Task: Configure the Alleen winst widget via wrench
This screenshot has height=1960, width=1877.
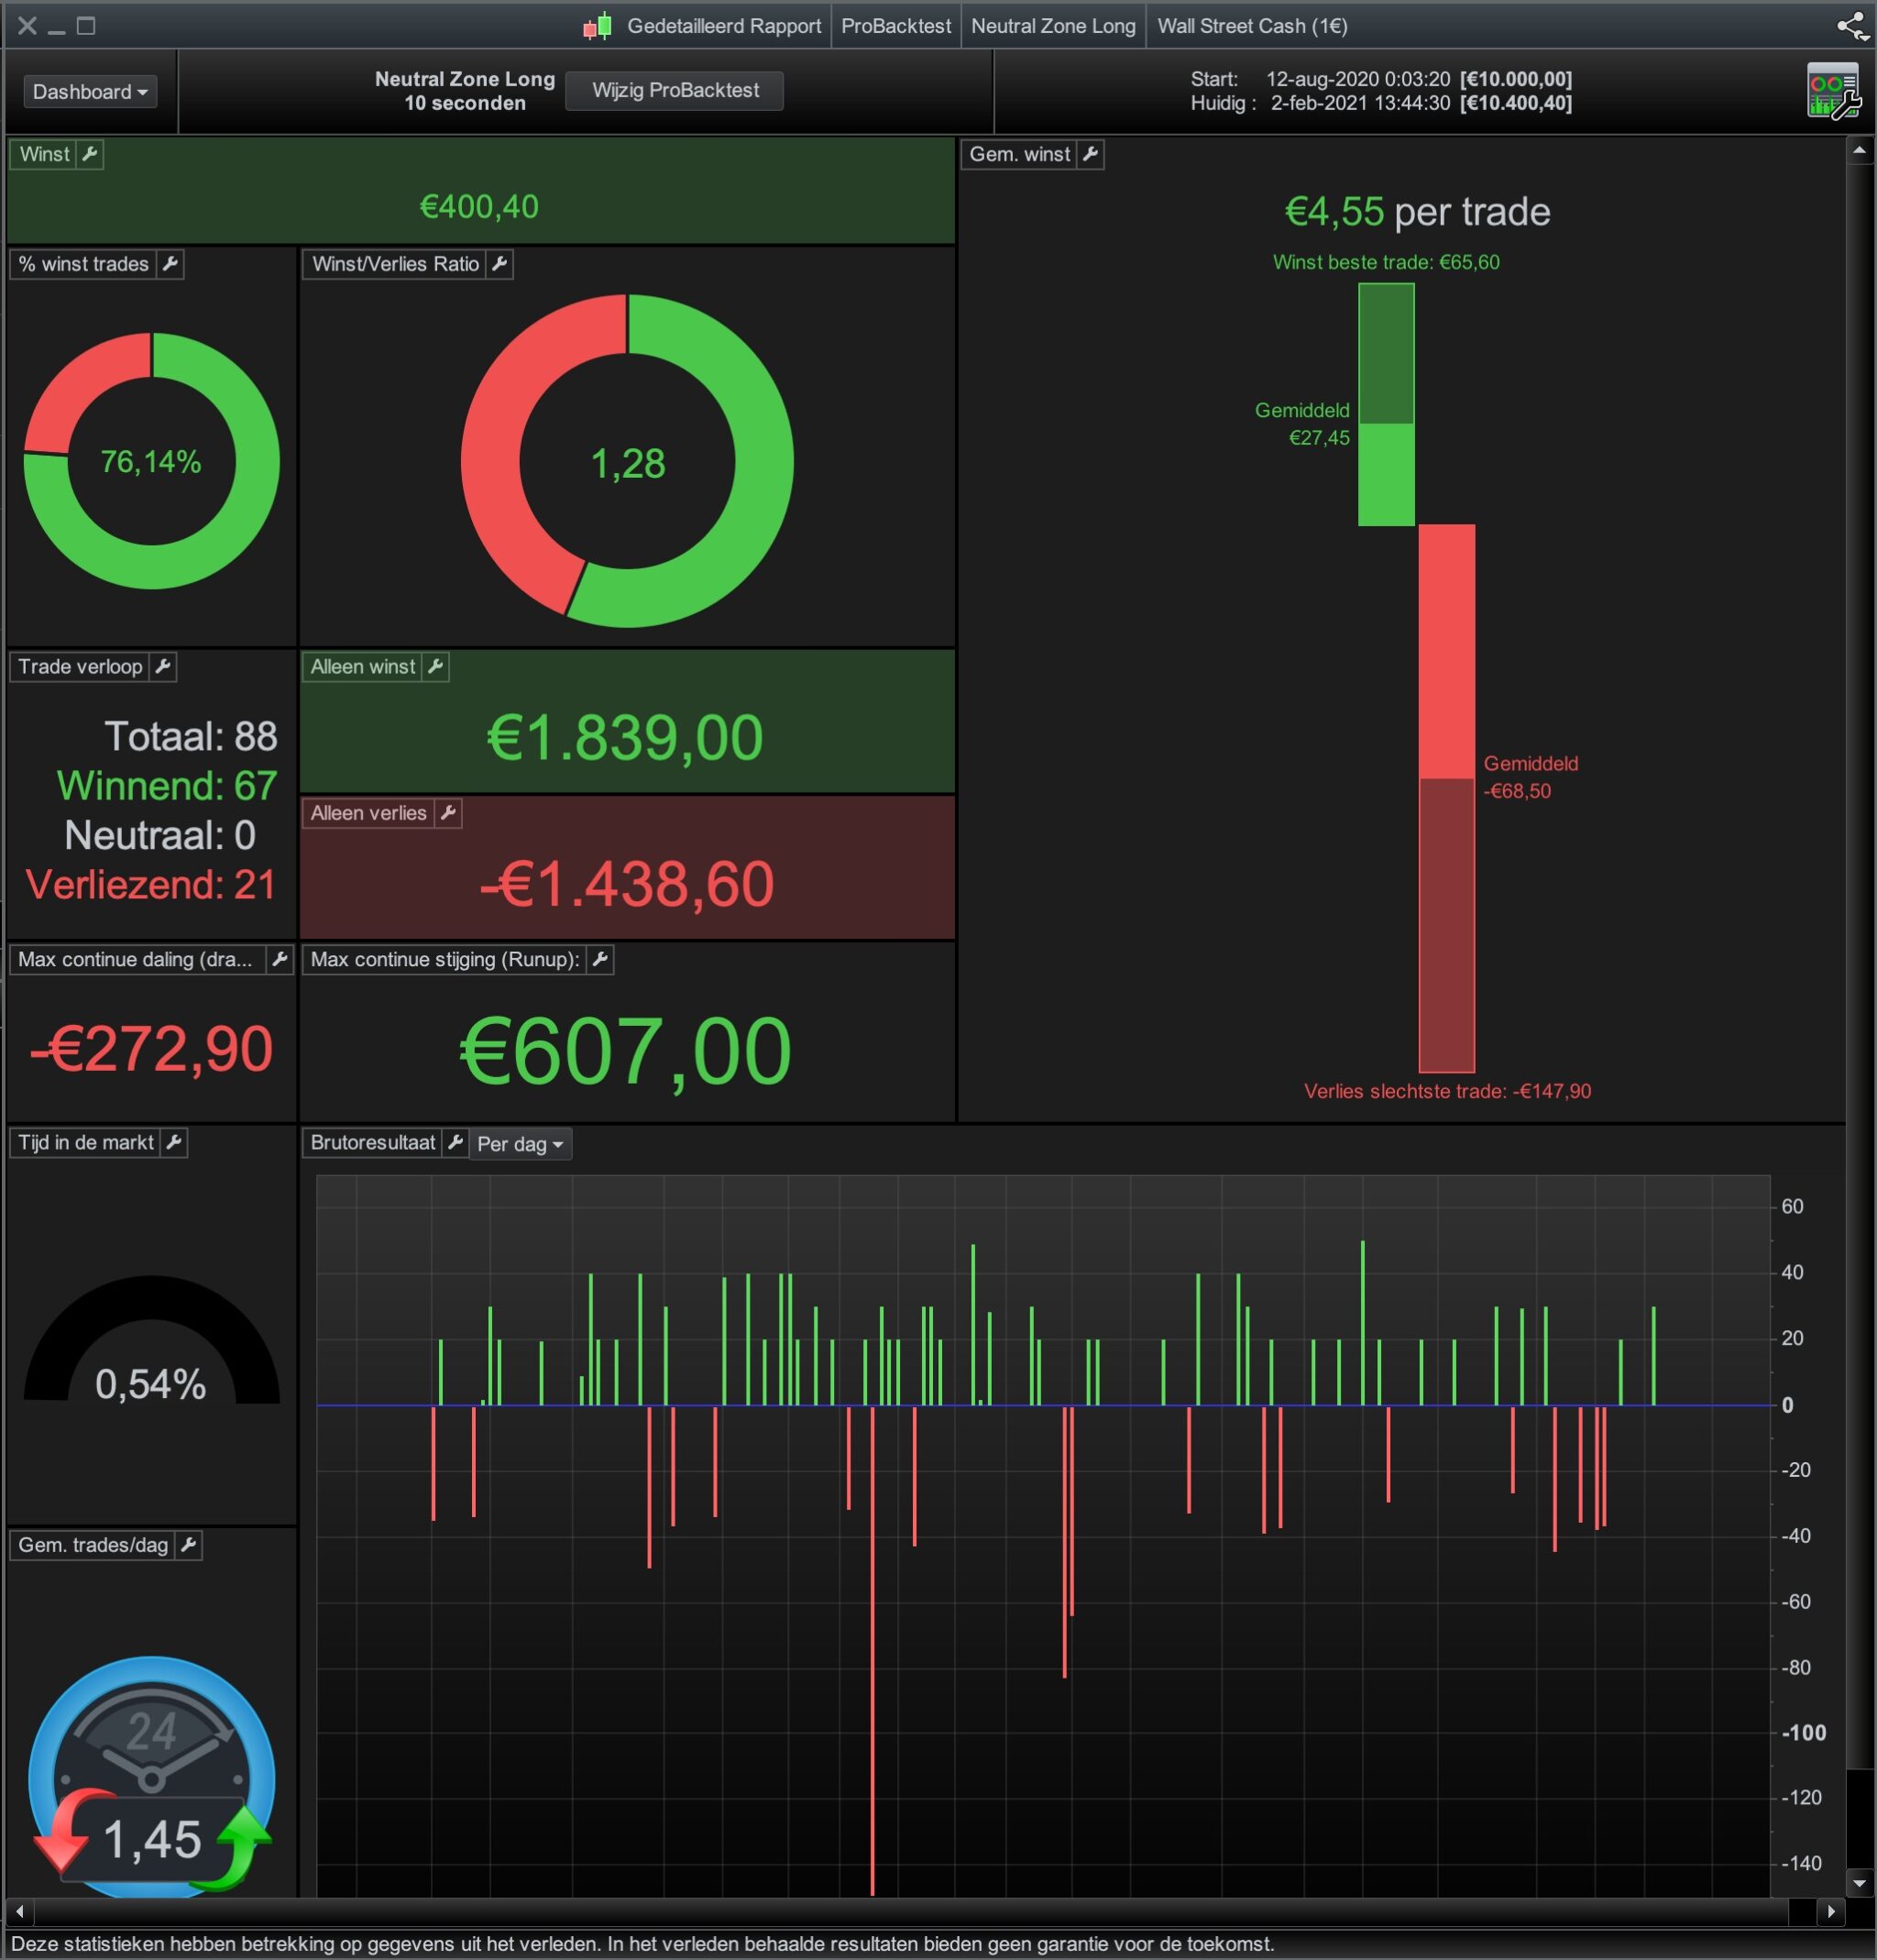Action: tap(436, 667)
